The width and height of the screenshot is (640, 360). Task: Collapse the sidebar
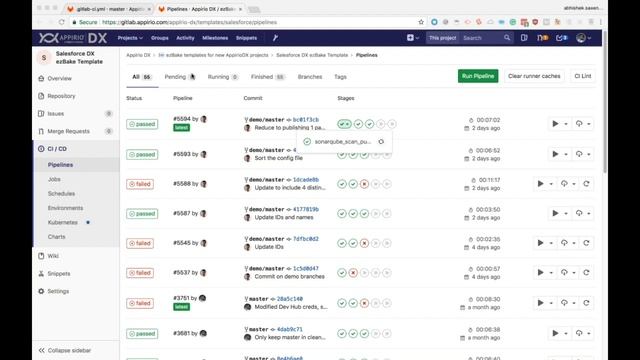click(65, 350)
